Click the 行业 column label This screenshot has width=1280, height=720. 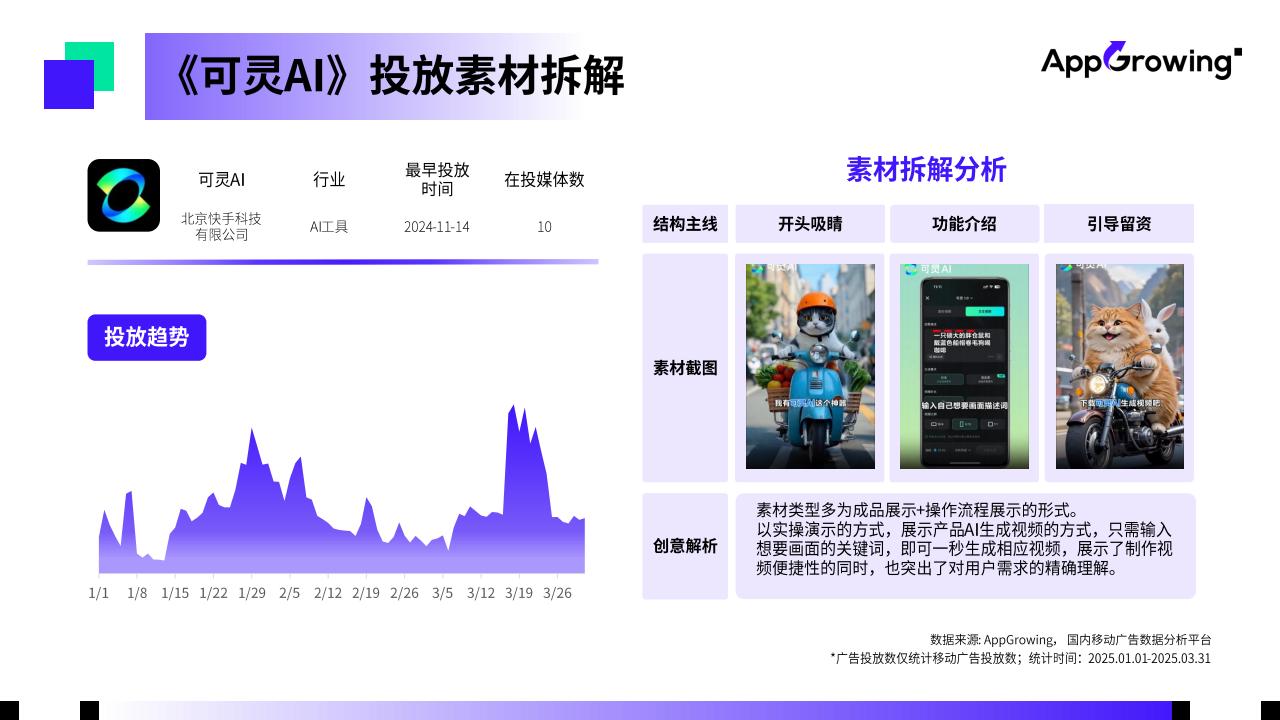(x=329, y=180)
